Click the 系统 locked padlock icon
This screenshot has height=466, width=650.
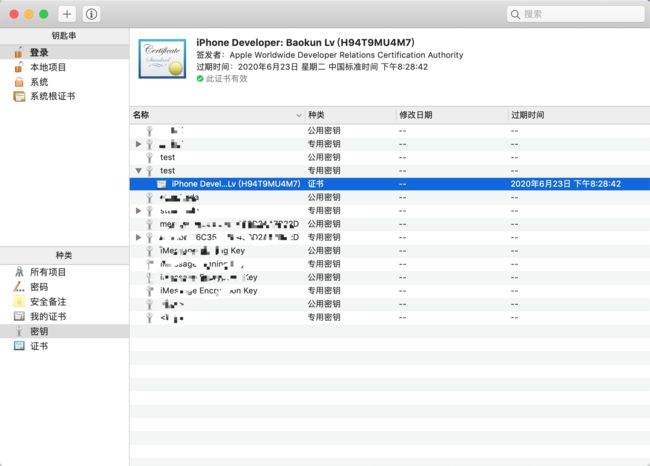tap(19, 82)
